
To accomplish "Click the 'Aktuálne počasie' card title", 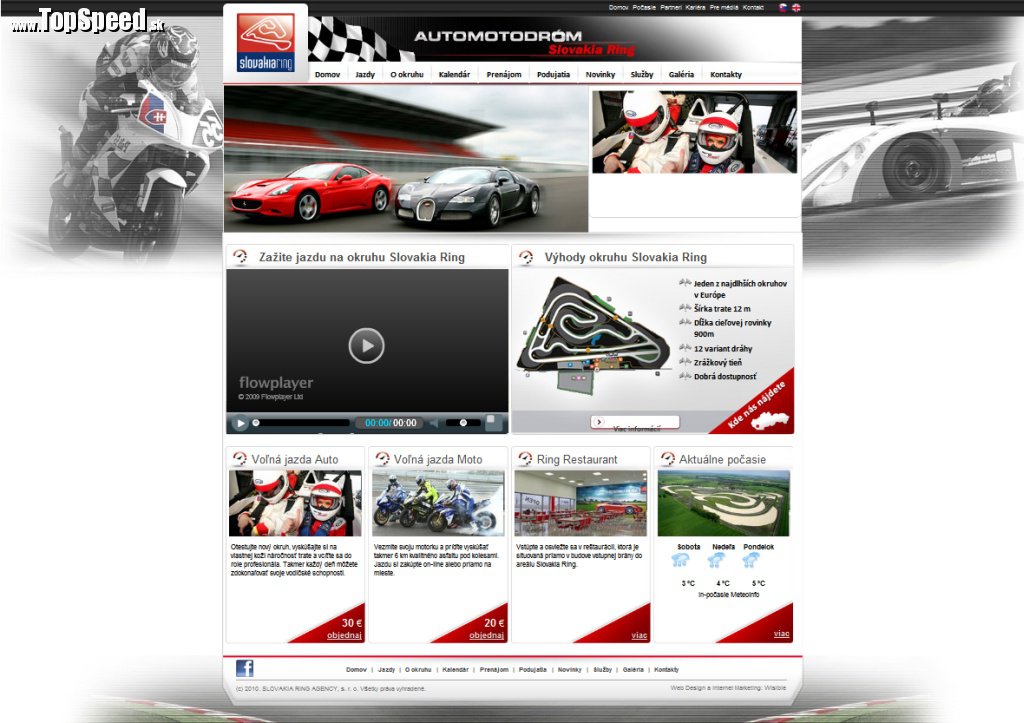I will coord(722,460).
